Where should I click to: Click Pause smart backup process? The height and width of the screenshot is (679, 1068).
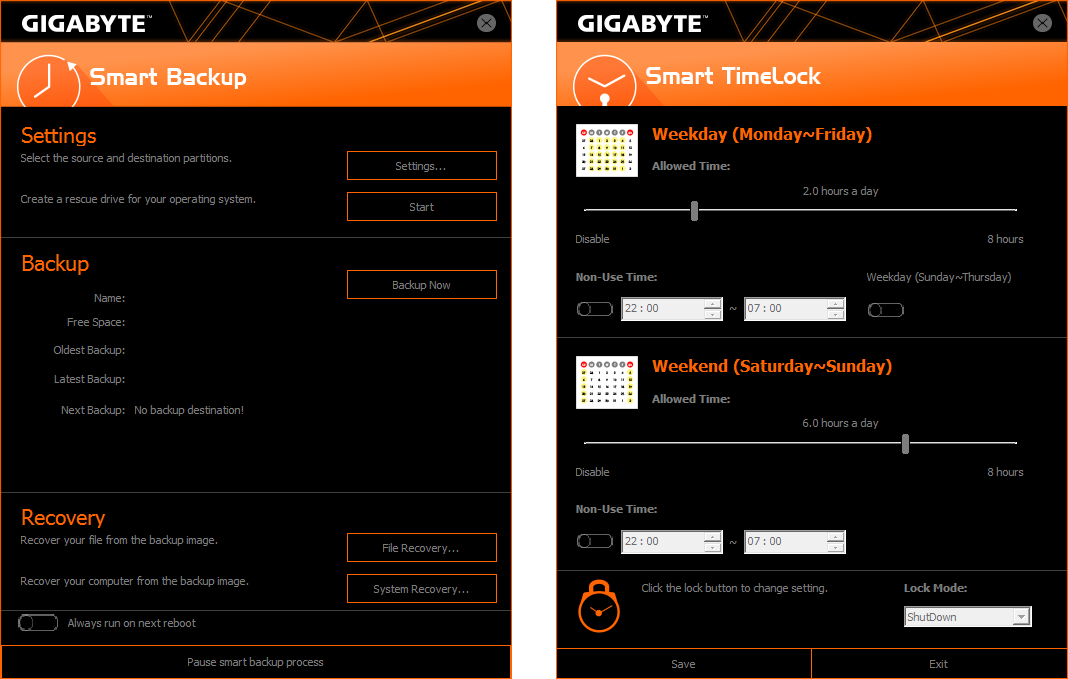coord(255,662)
